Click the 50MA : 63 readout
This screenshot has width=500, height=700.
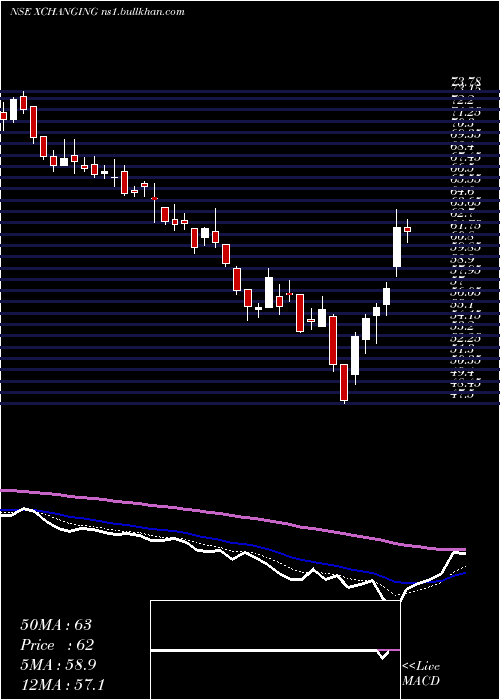56,625
